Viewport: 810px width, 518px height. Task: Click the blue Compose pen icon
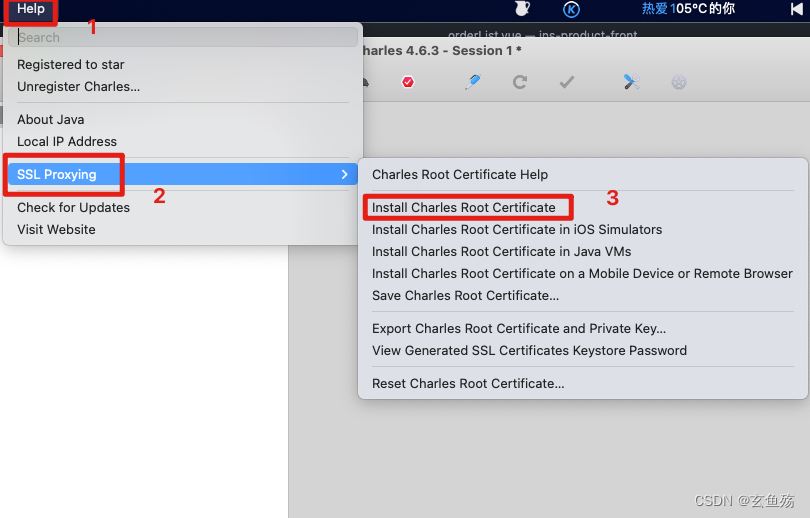coord(472,82)
